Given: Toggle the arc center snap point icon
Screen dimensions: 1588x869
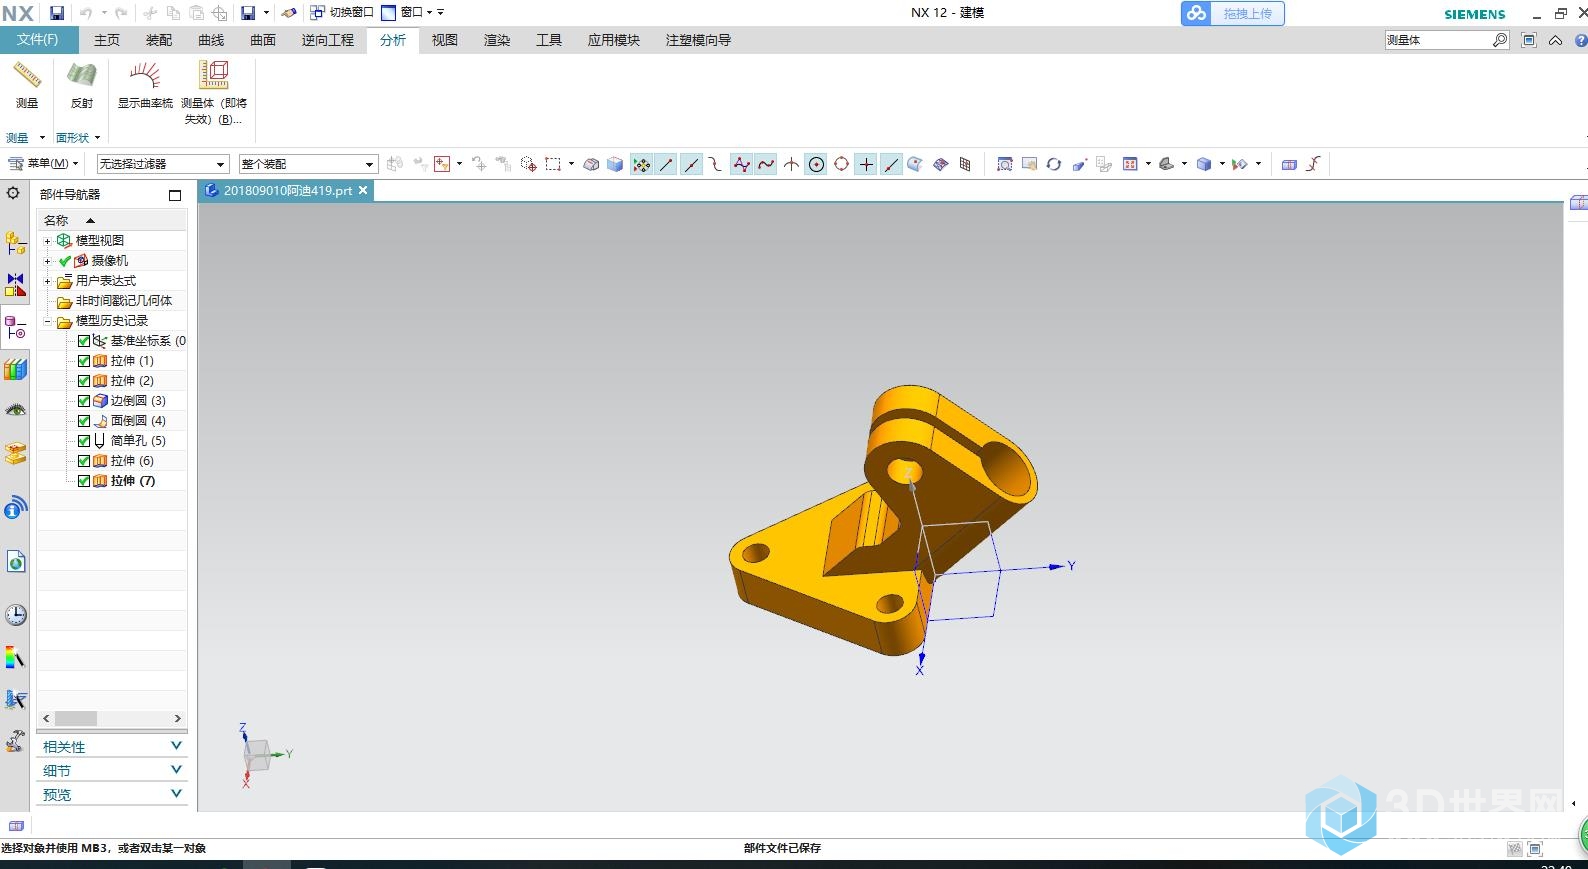Looking at the screenshot, I should click(816, 164).
